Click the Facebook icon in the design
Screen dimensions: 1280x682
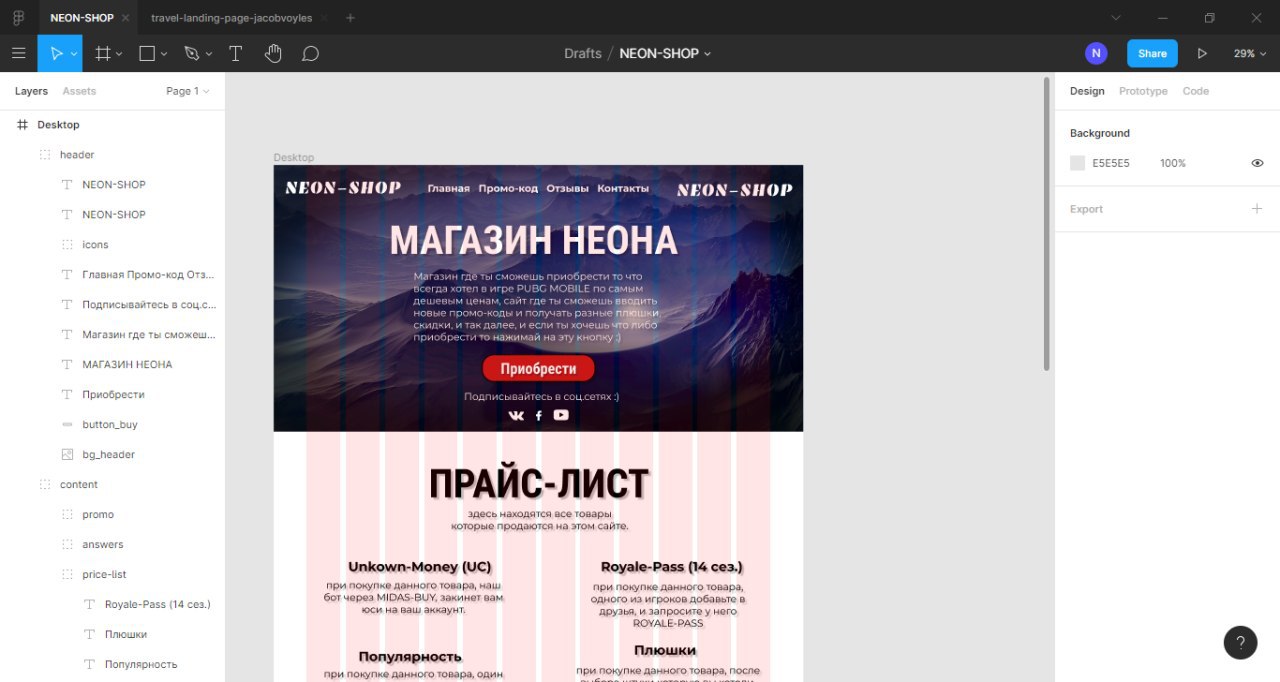point(538,415)
